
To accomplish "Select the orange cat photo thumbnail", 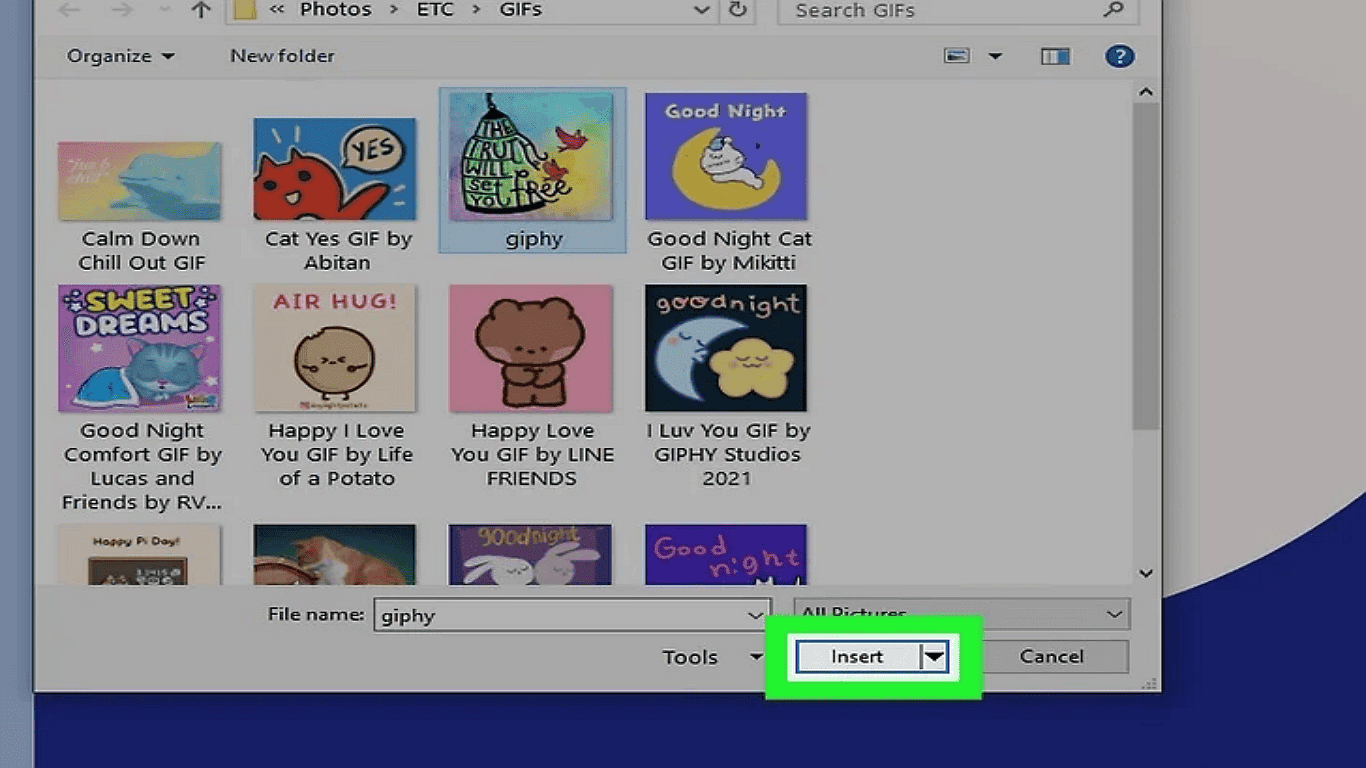I will click(x=334, y=555).
